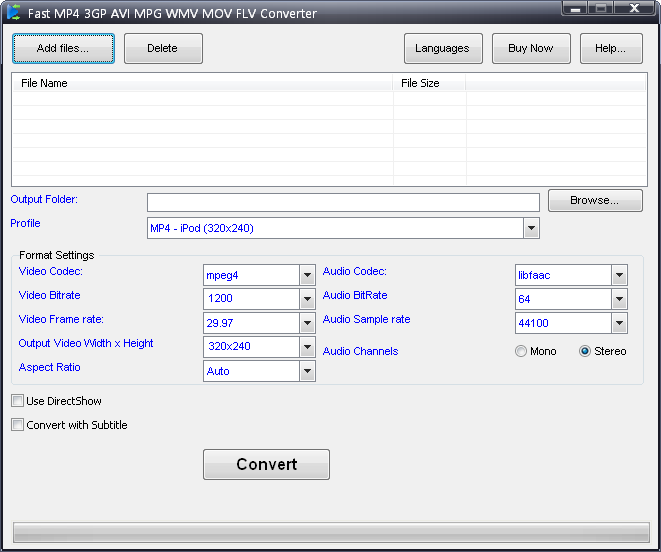Click the File Name column header
Image resolution: width=661 pixels, height=552 pixels.
203,83
